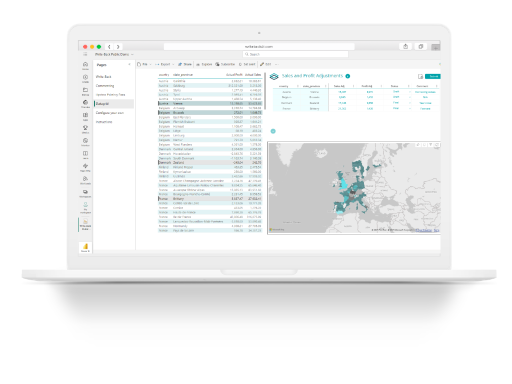
Task: Select the Commenting page
Action: pos(105,86)
